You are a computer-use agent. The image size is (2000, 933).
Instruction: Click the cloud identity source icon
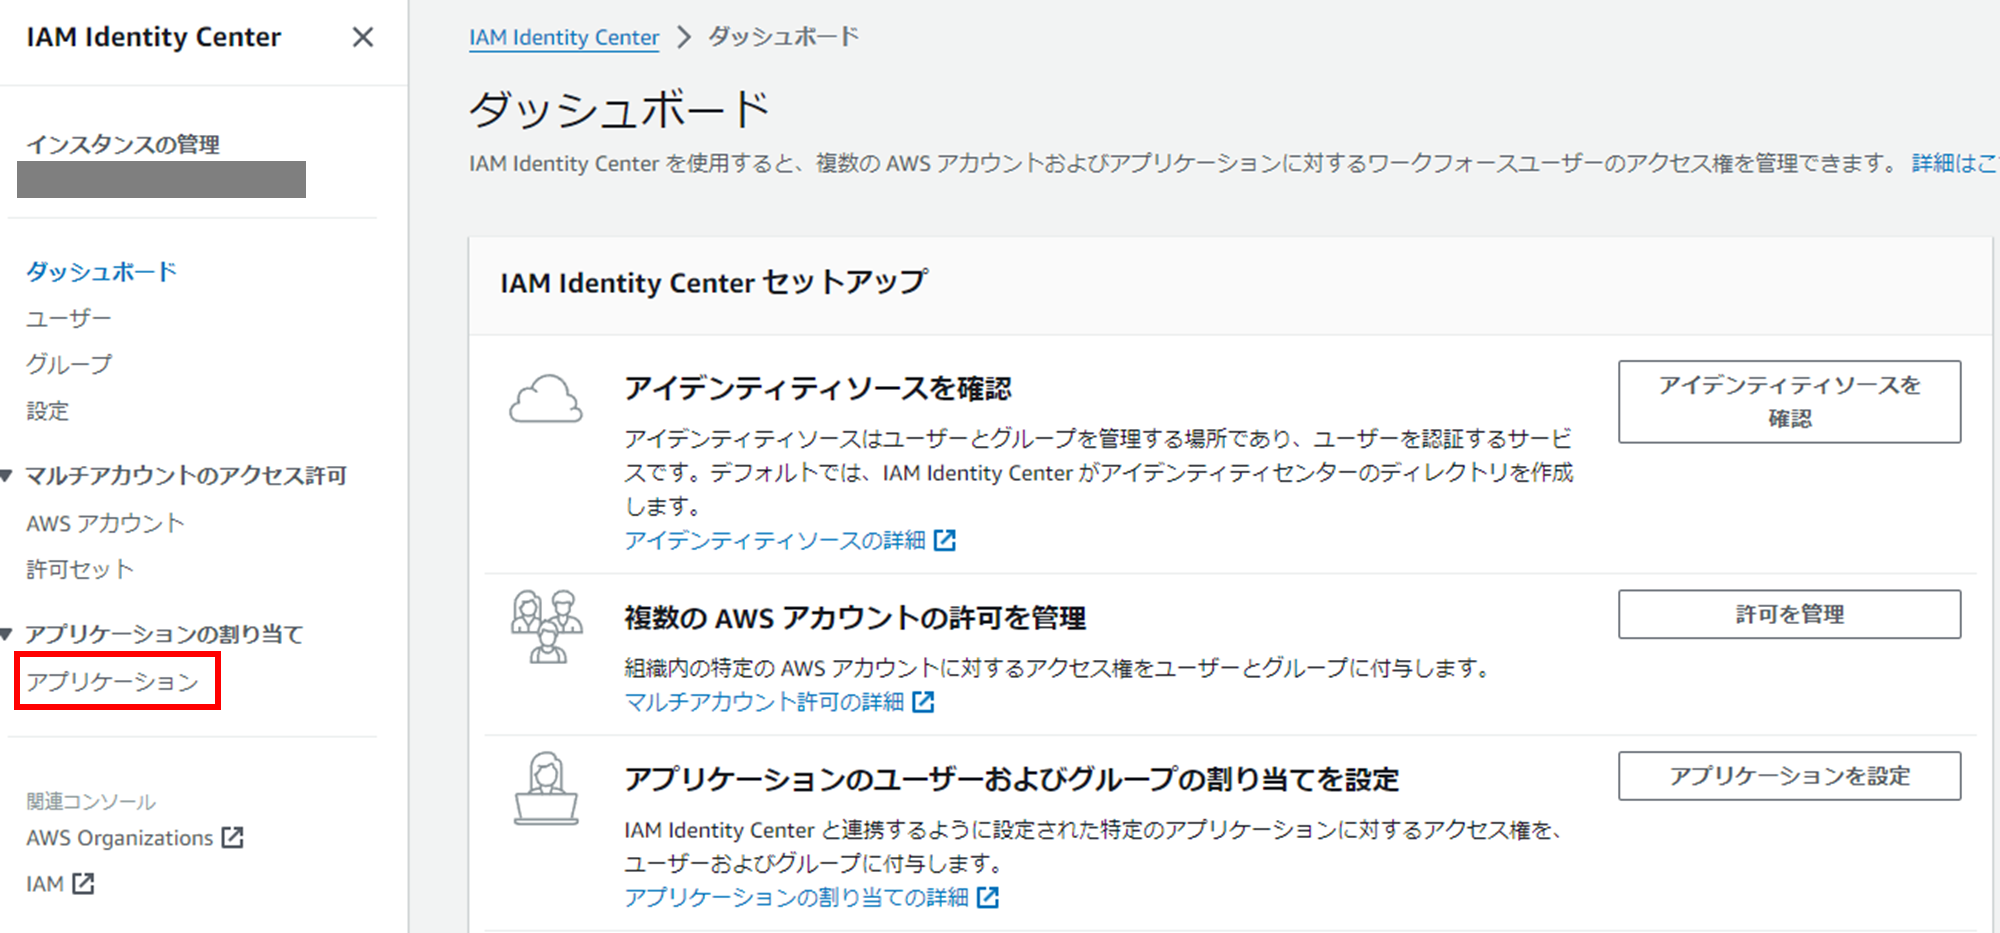(x=546, y=399)
